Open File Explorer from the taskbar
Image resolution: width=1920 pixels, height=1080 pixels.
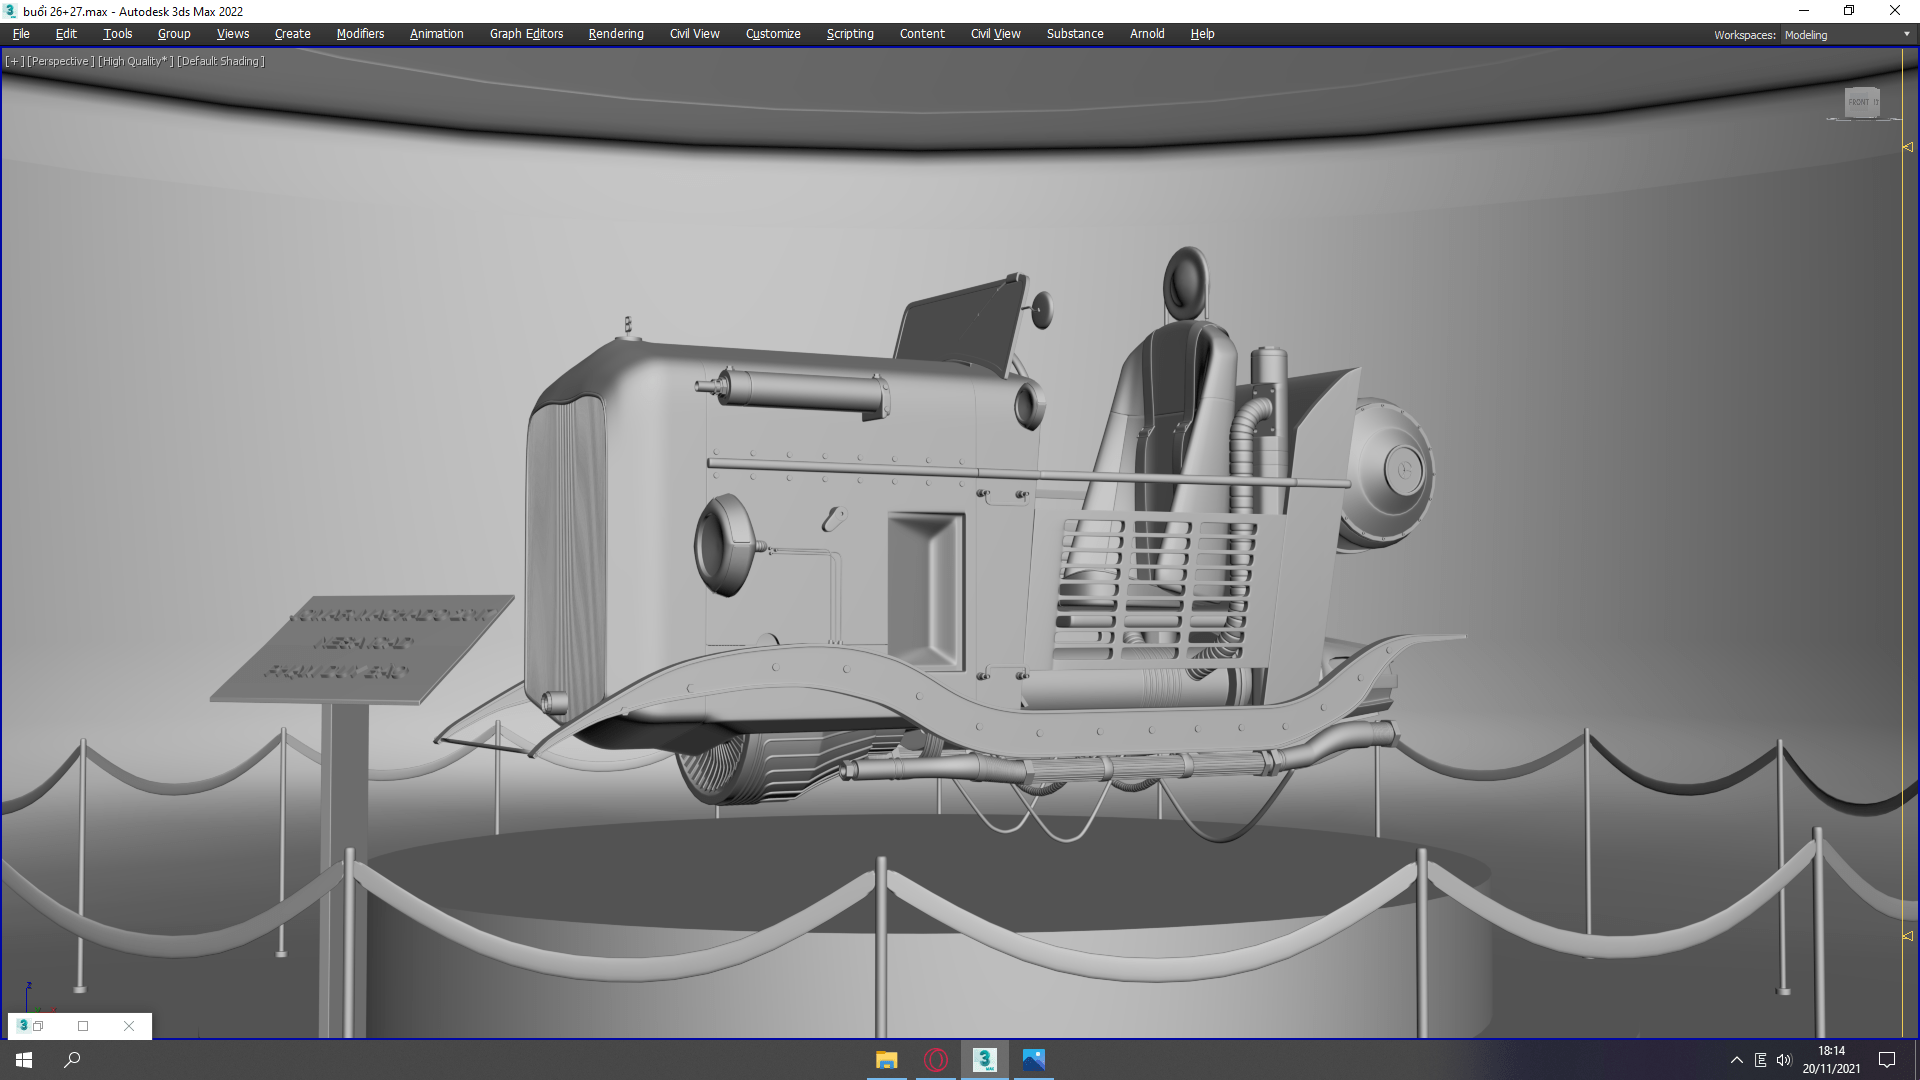886,1060
